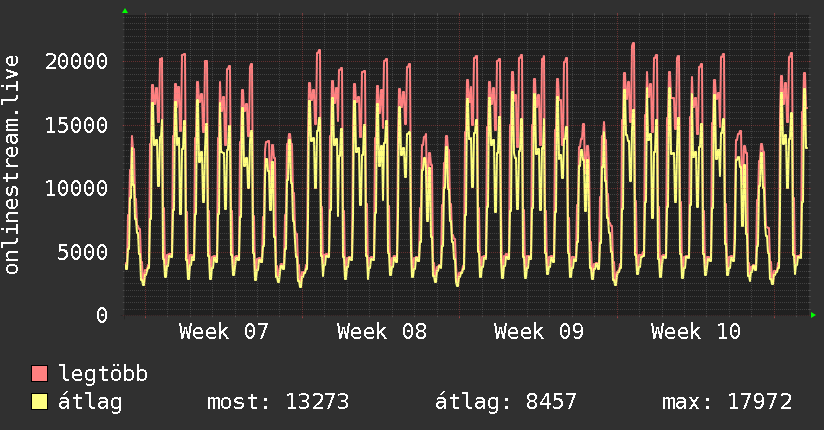Click the átlag: 8457 statistic value

tap(506, 403)
